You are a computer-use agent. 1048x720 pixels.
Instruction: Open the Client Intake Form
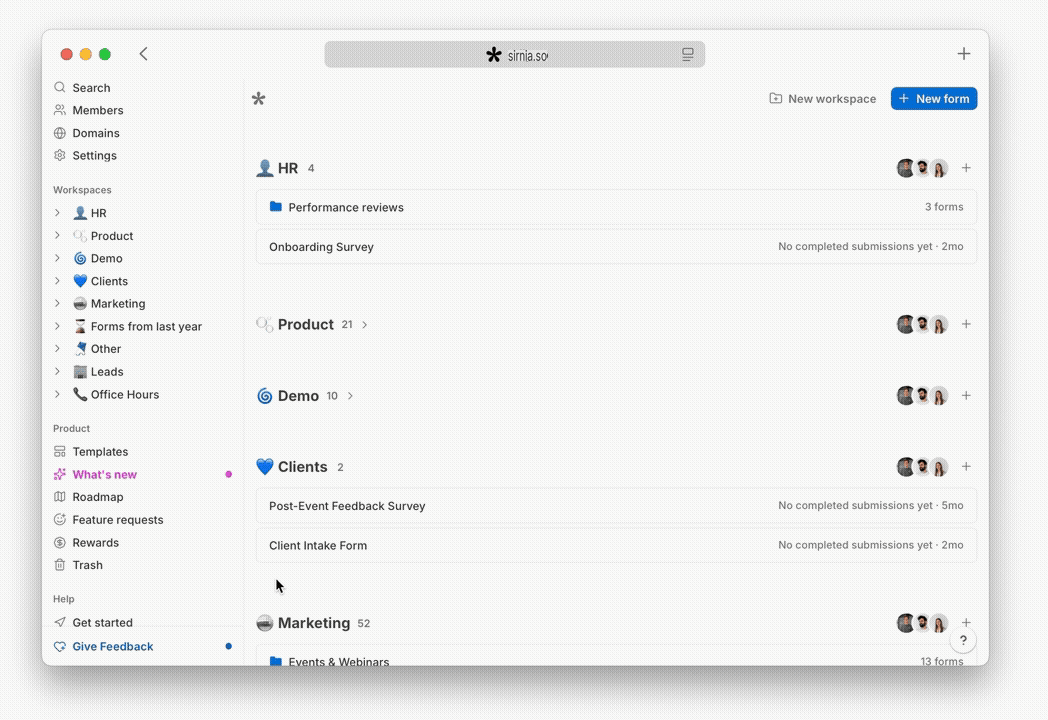(x=616, y=546)
